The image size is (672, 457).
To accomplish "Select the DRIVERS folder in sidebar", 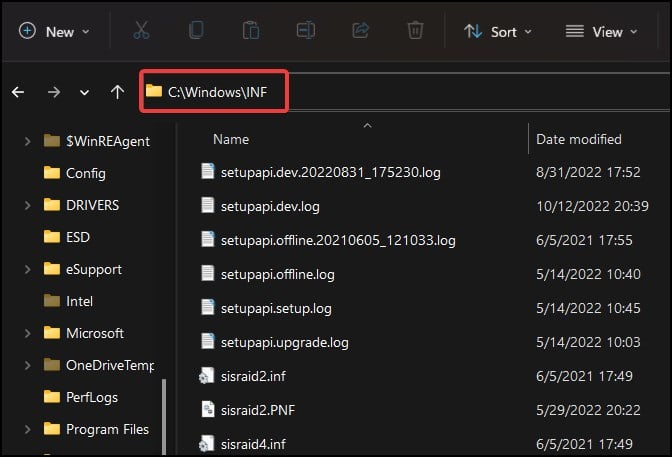I will [93, 205].
